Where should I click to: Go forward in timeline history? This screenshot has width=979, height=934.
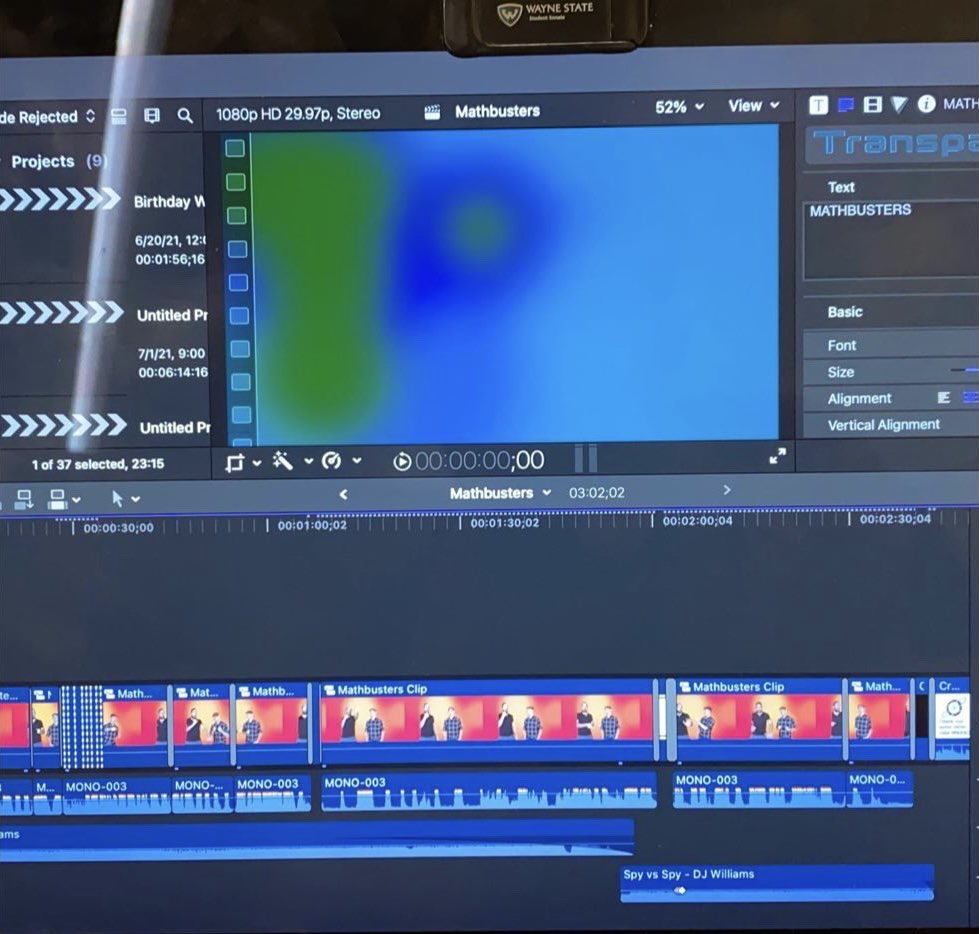point(727,491)
